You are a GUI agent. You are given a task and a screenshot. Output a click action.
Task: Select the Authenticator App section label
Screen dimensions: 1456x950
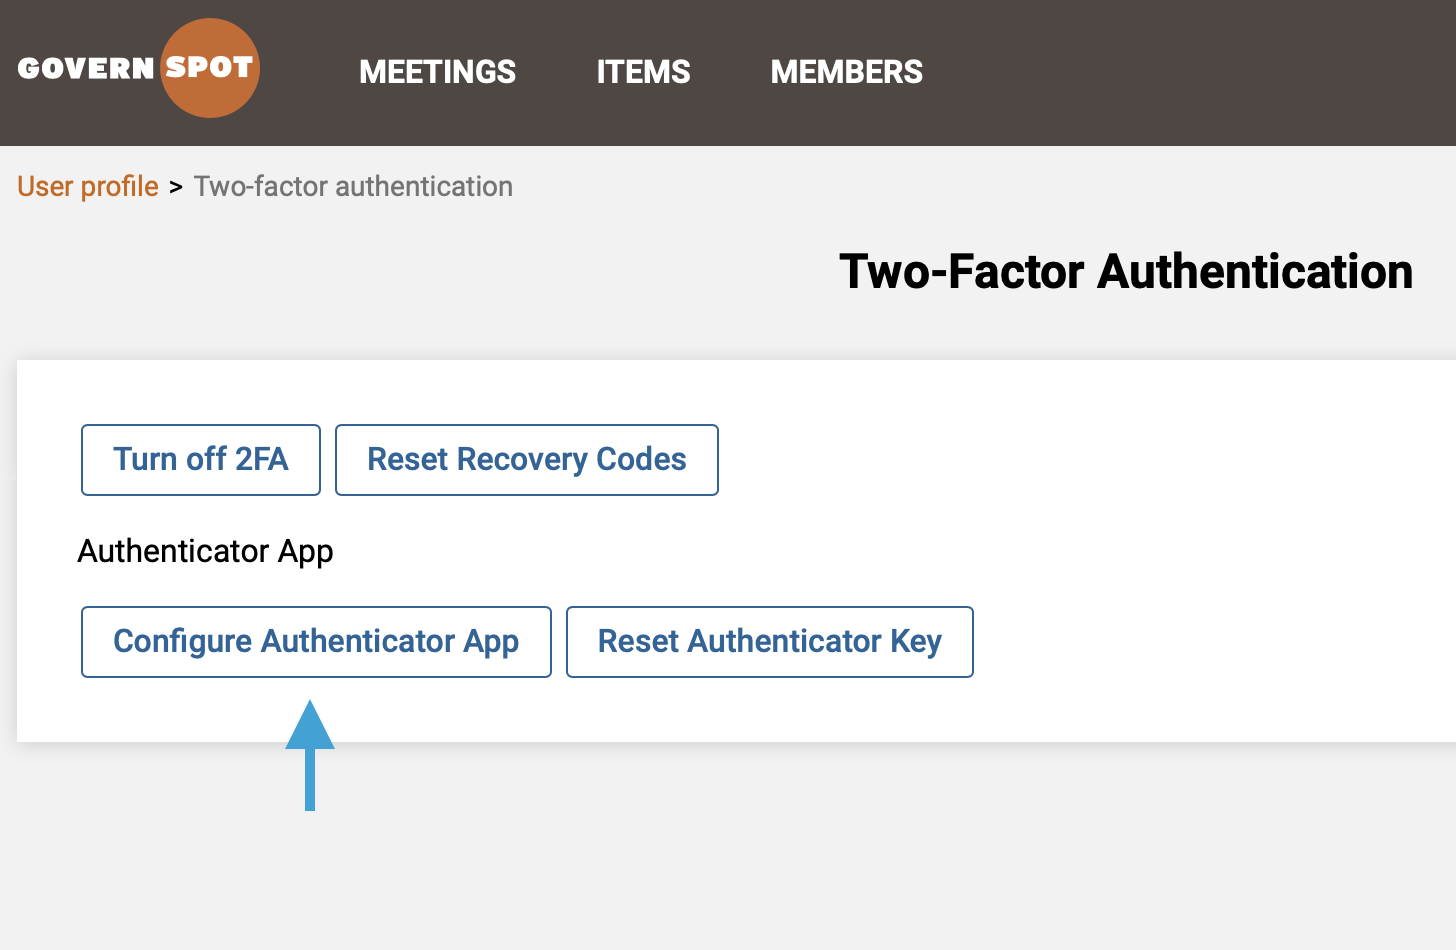pos(206,551)
